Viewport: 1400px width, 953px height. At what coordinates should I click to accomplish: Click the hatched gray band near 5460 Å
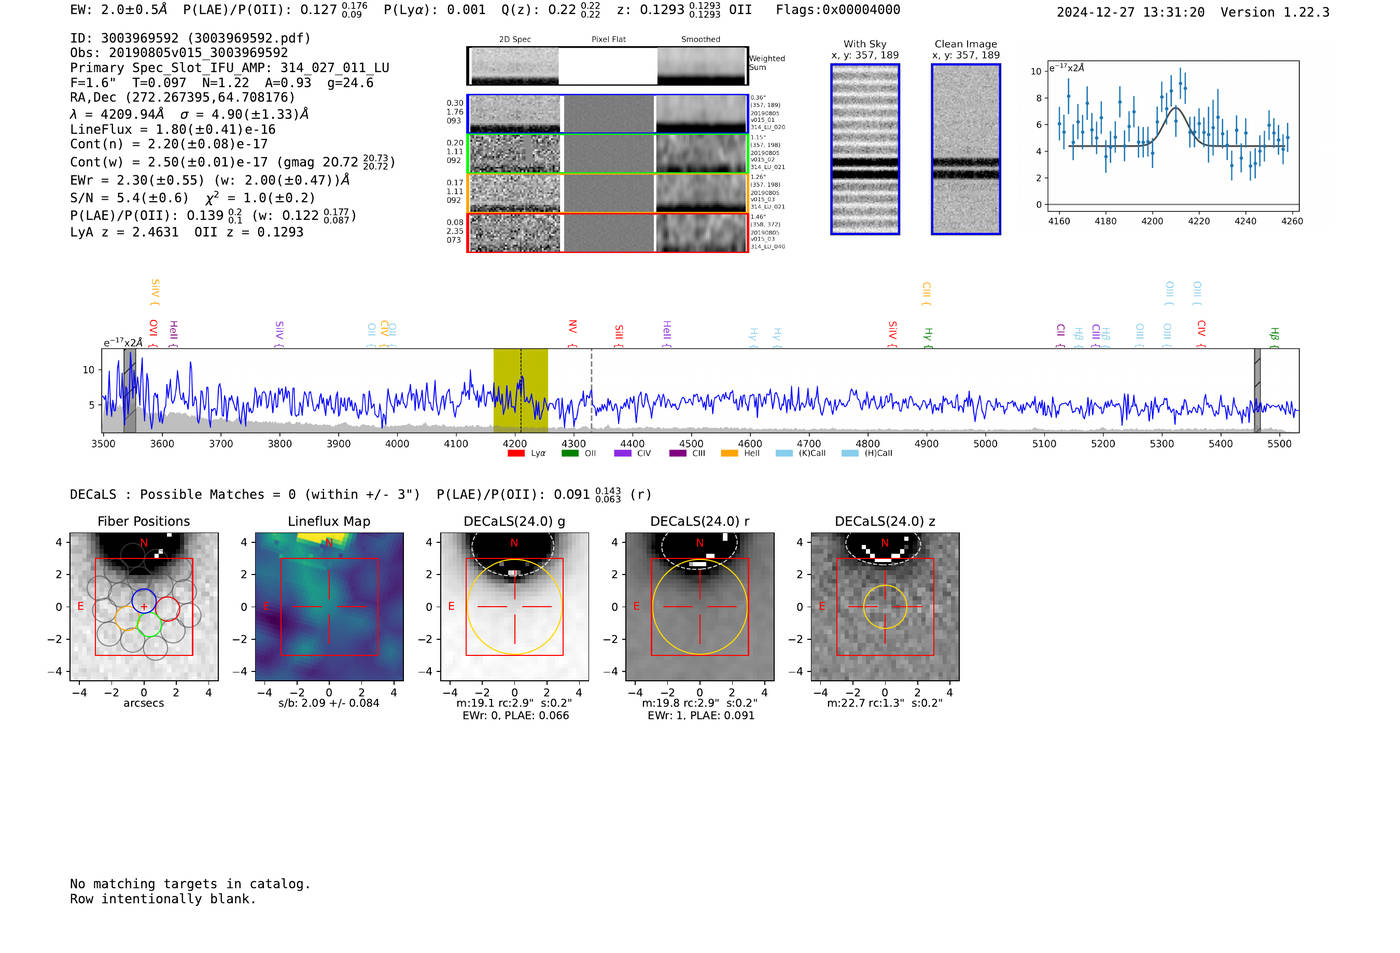coord(1257,391)
